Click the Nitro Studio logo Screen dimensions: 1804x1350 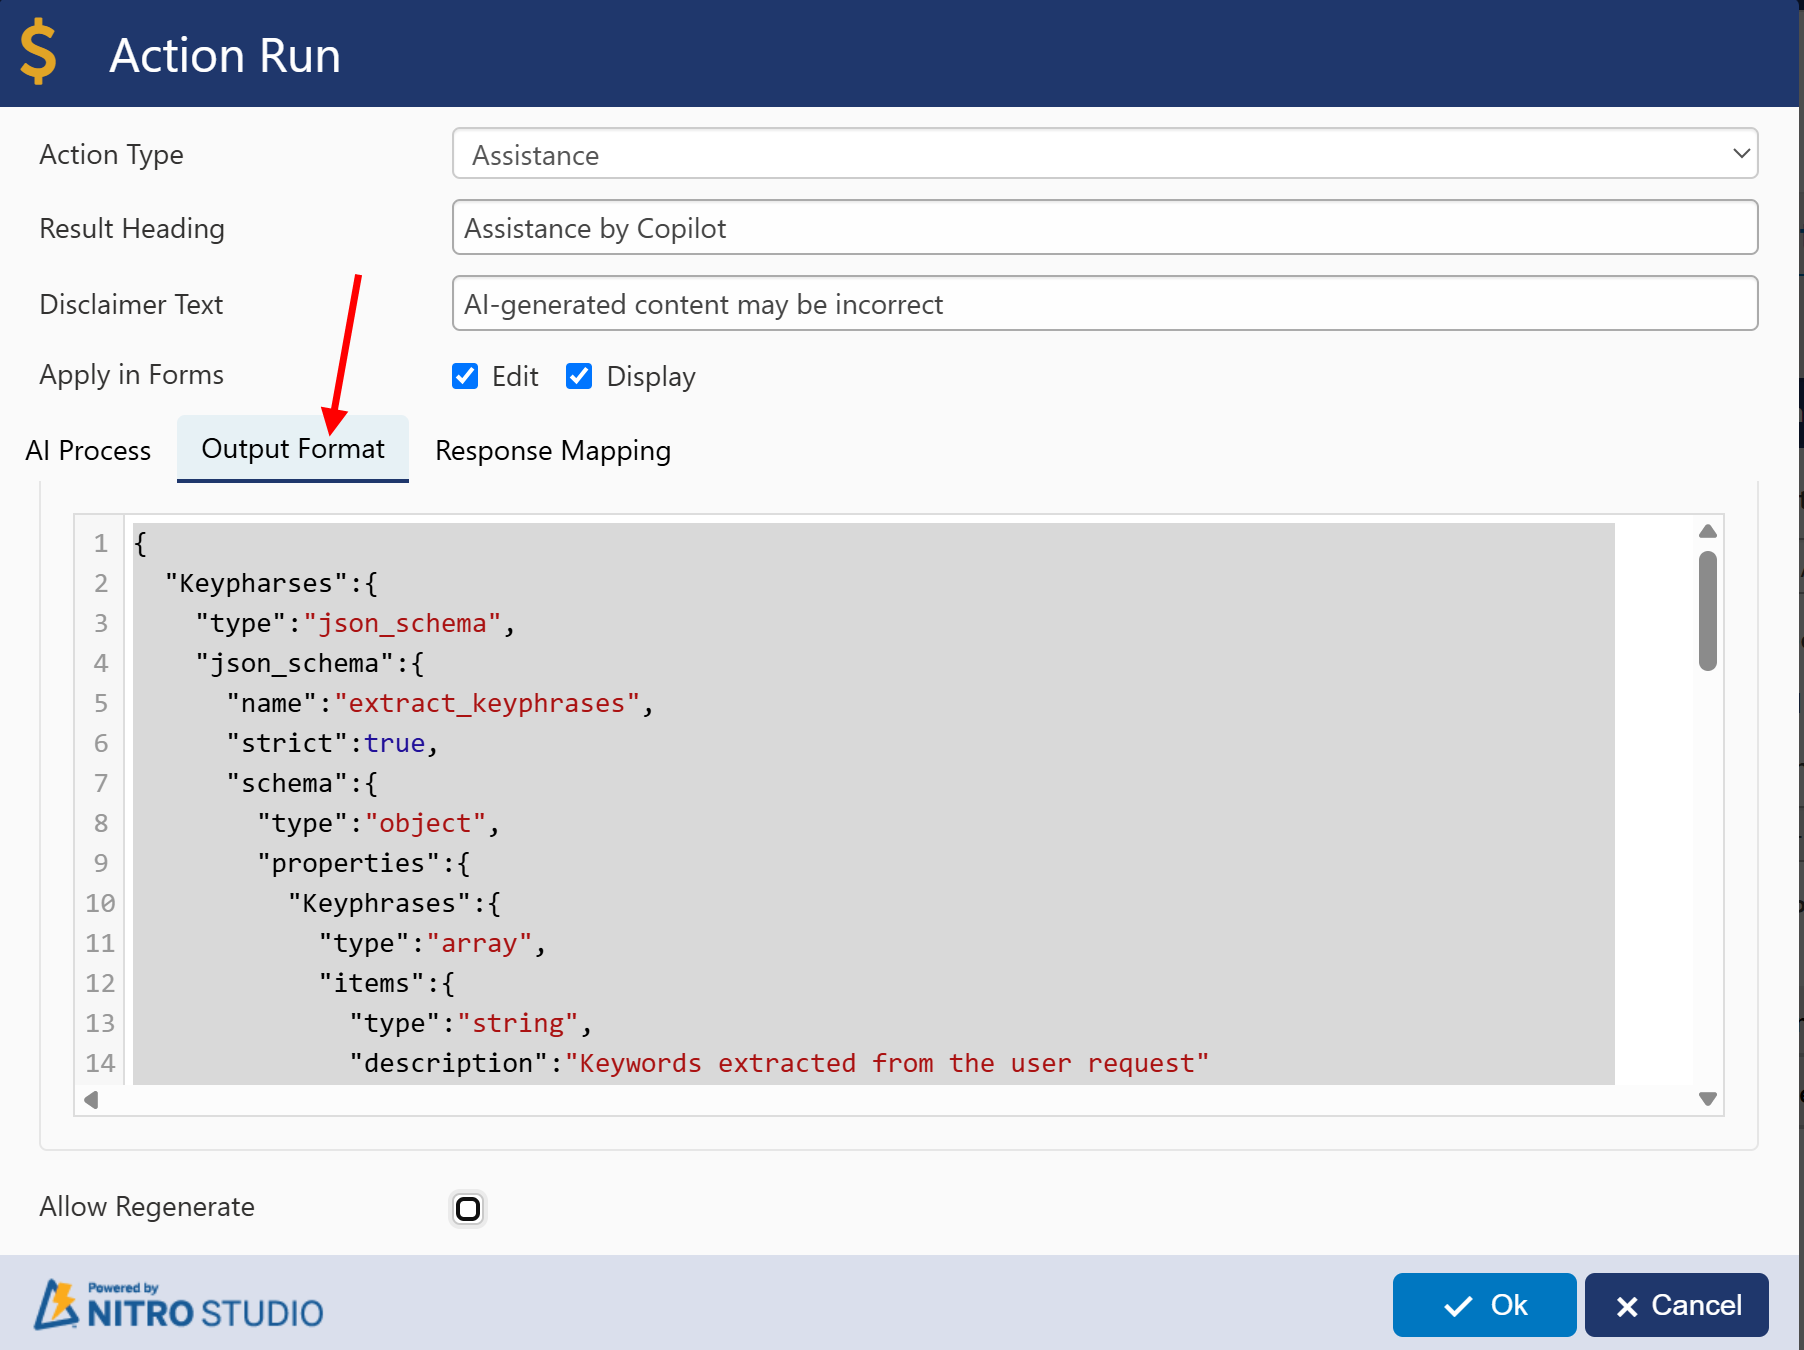tap(179, 1305)
